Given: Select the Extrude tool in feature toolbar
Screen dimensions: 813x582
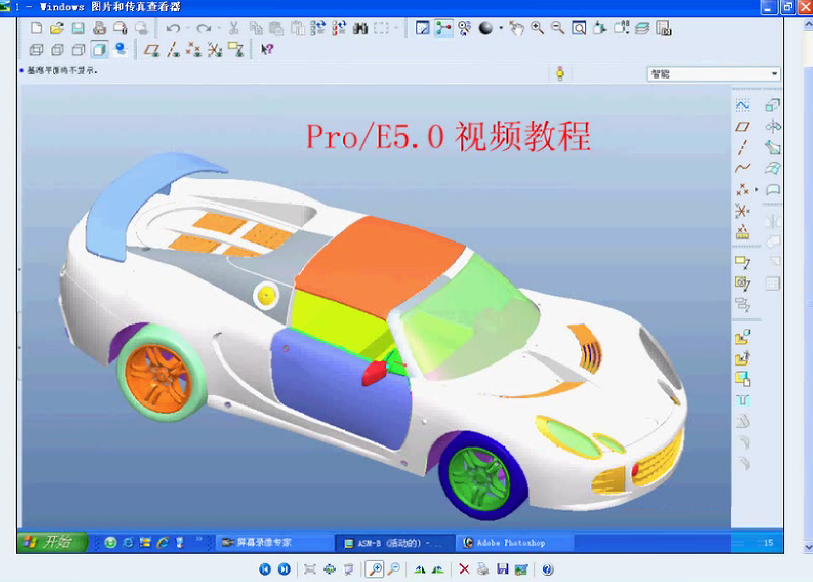Looking at the screenshot, I should click(x=770, y=103).
